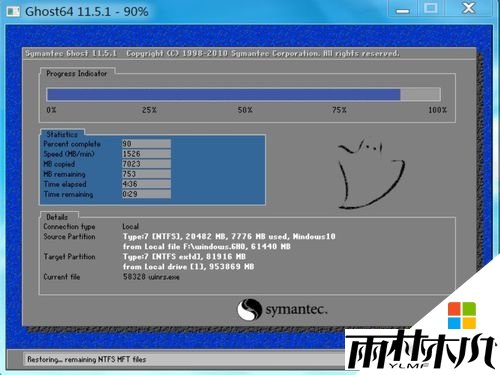Viewport: 500px width, 375px height.
Task: Select the Details panel tab label
Action: [x=57, y=217]
